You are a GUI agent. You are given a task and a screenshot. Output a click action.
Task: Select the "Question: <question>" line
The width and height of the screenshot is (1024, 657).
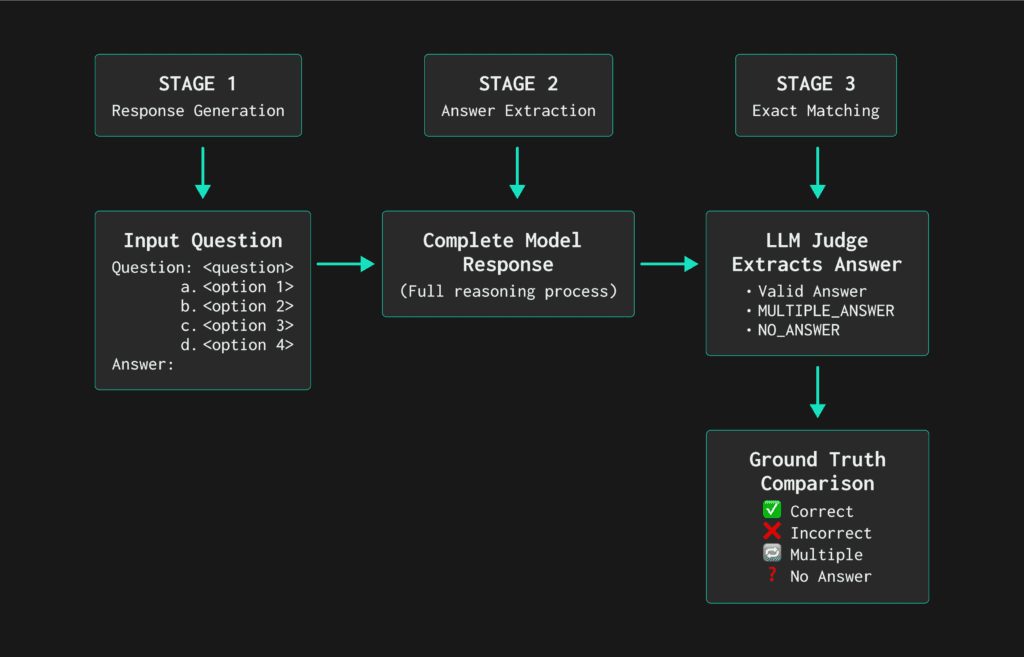tap(202, 268)
